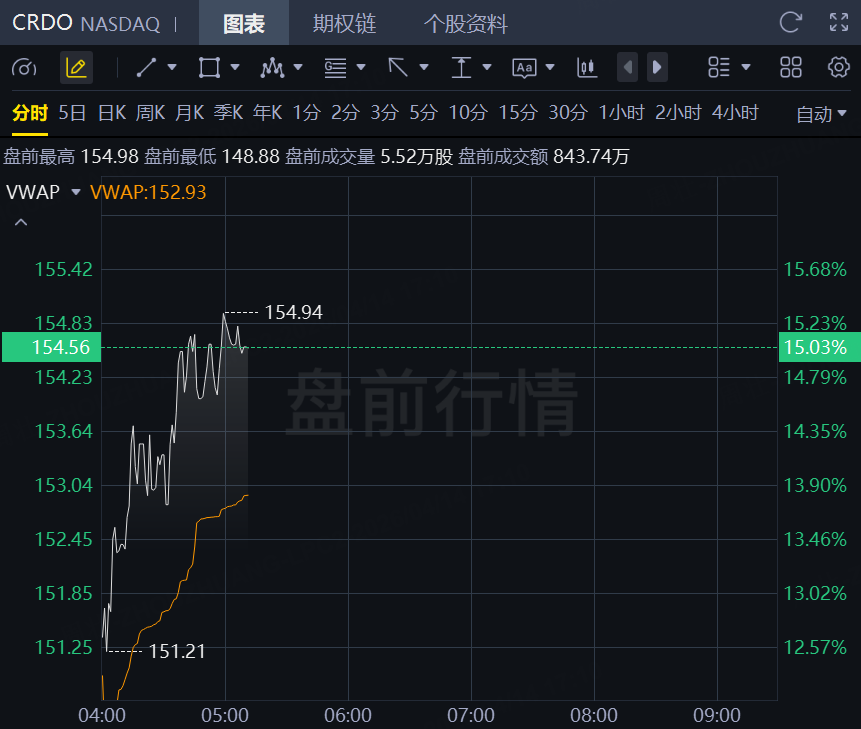Image resolution: width=861 pixels, height=729 pixels.
Task: Select the 日K timeframe
Action: [x=112, y=113]
